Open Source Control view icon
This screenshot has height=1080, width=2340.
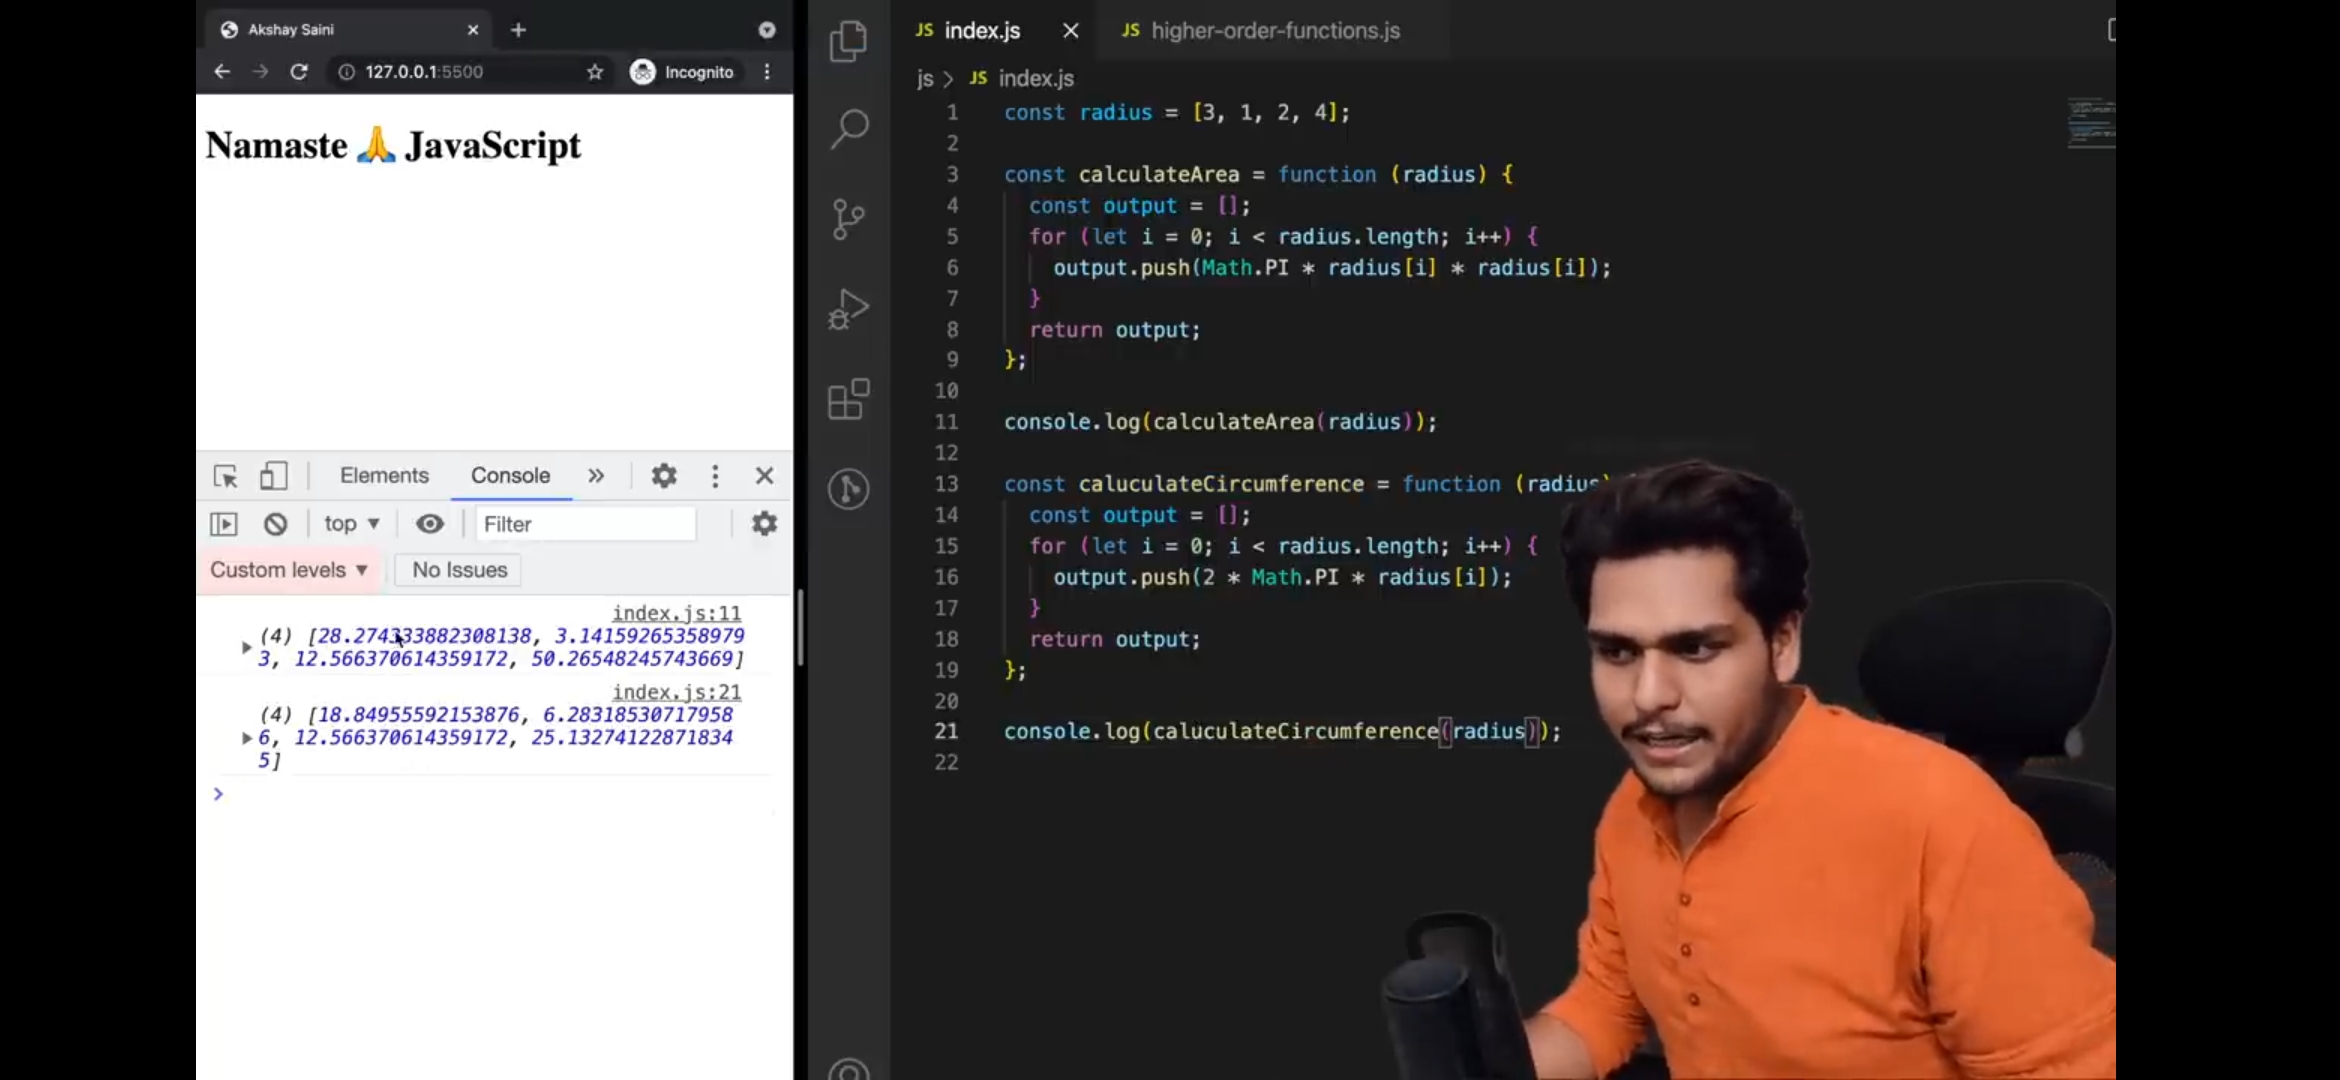[848, 218]
